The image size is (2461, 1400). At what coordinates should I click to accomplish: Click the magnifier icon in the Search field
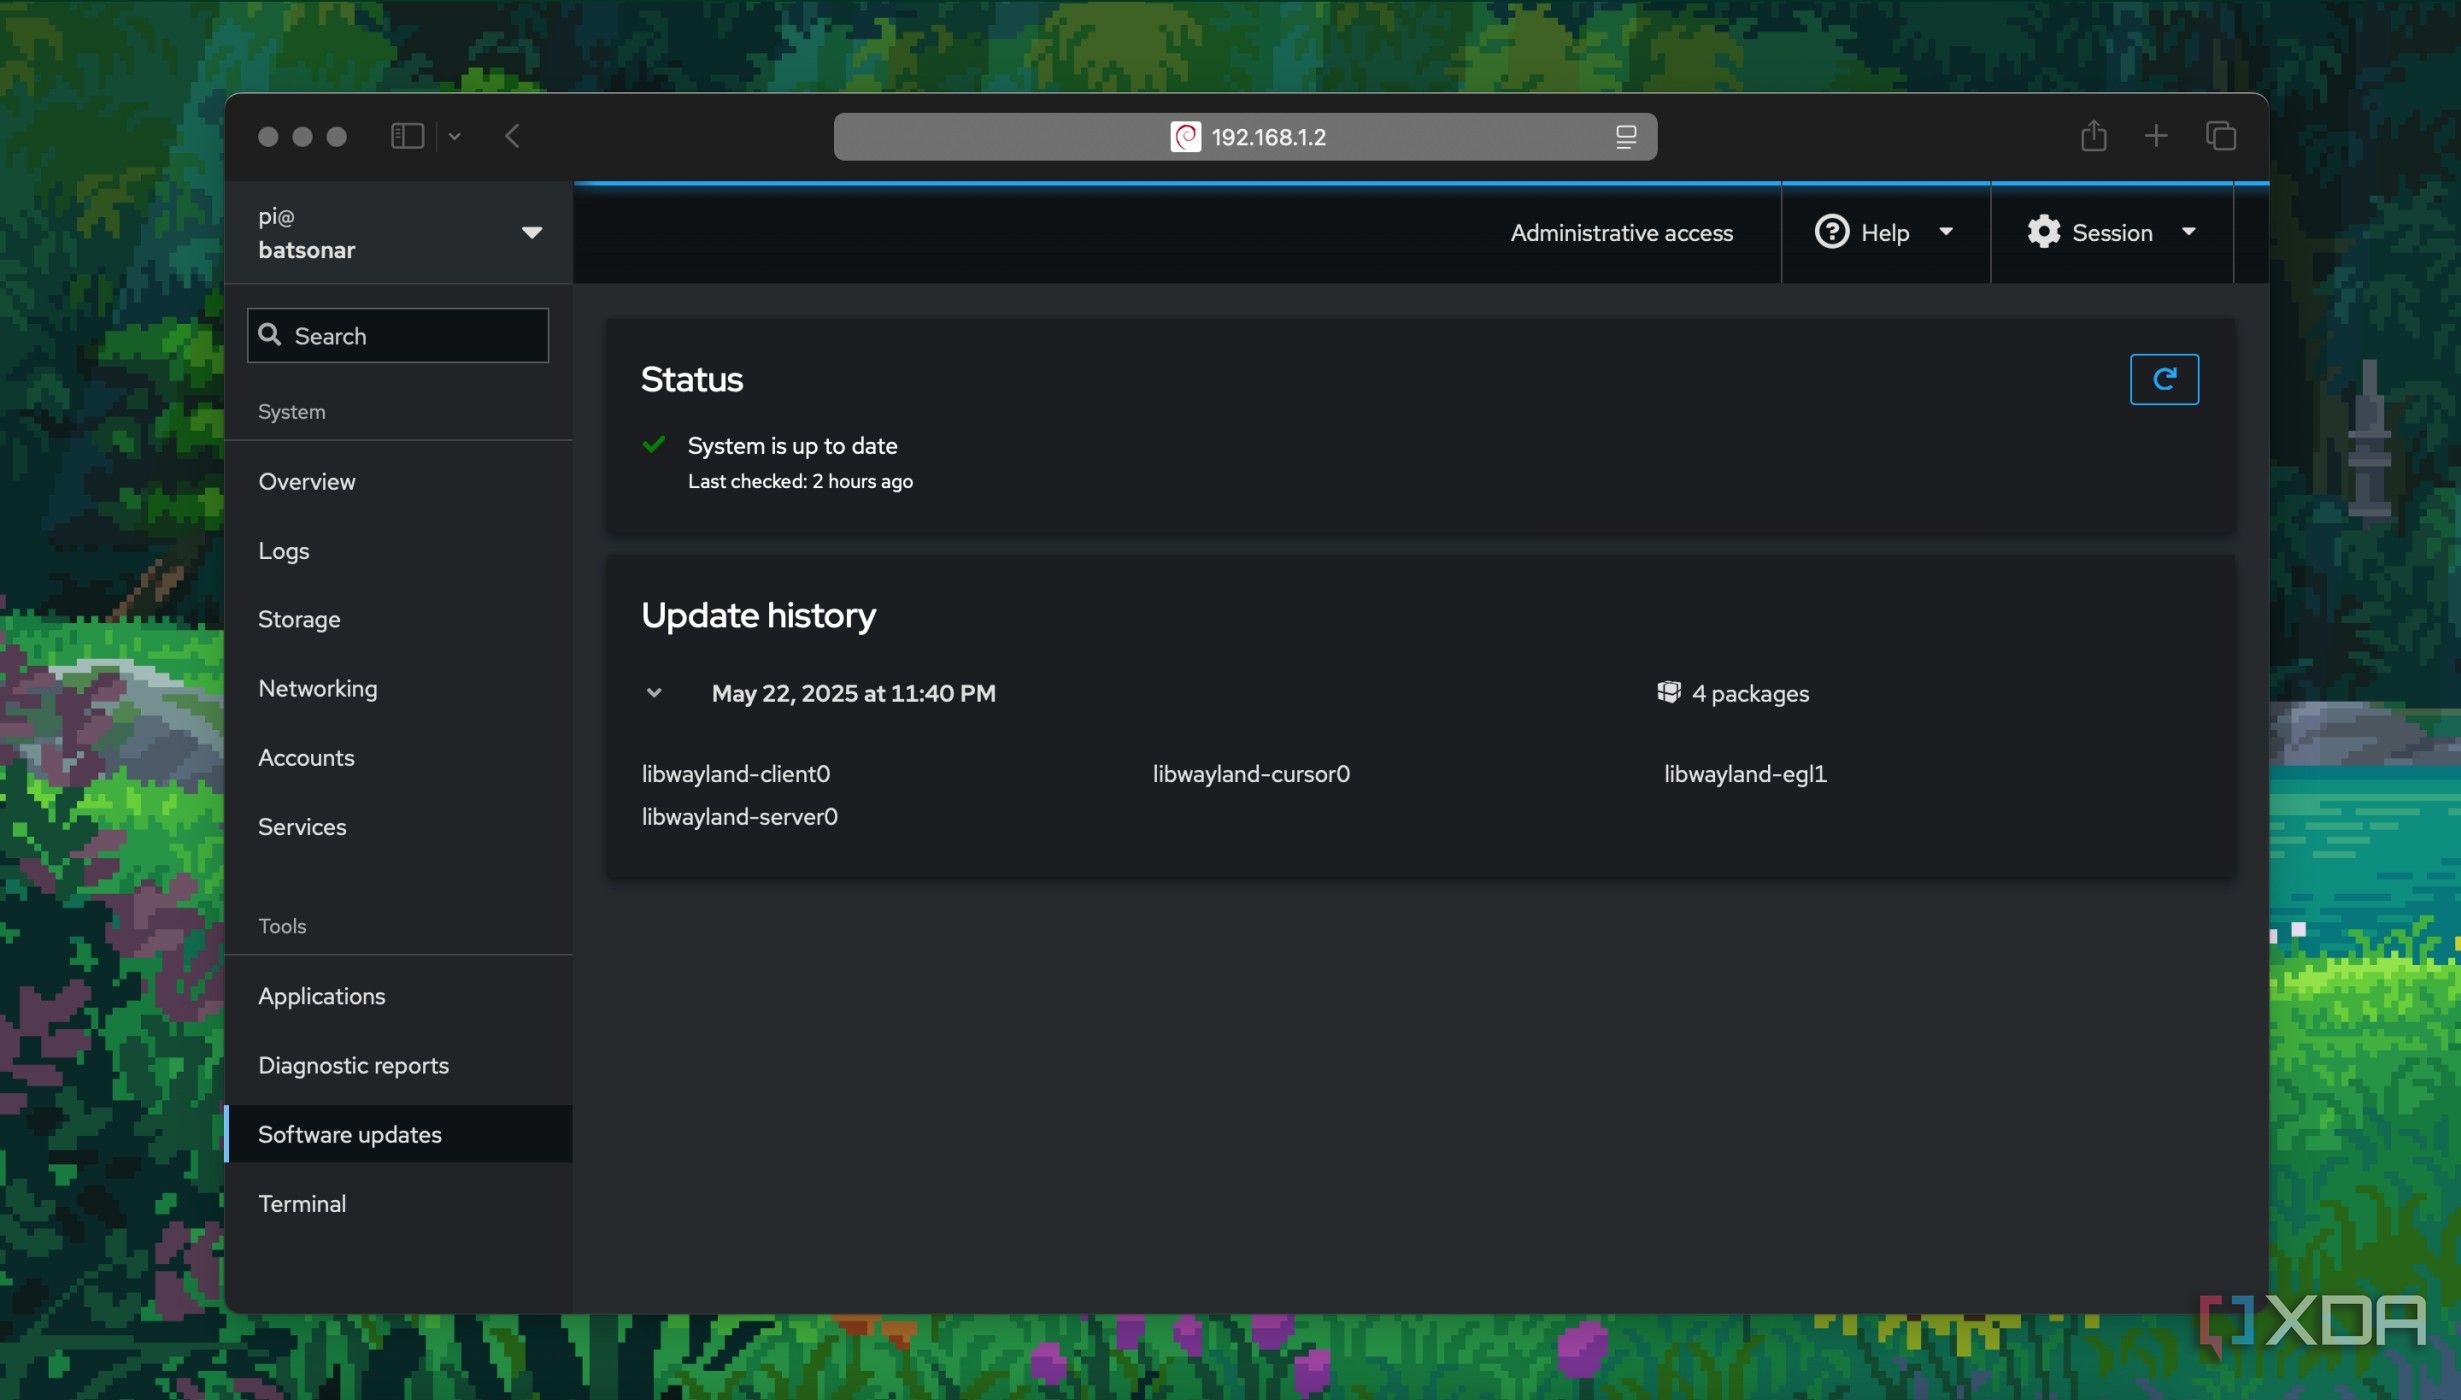pyautogui.click(x=270, y=334)
